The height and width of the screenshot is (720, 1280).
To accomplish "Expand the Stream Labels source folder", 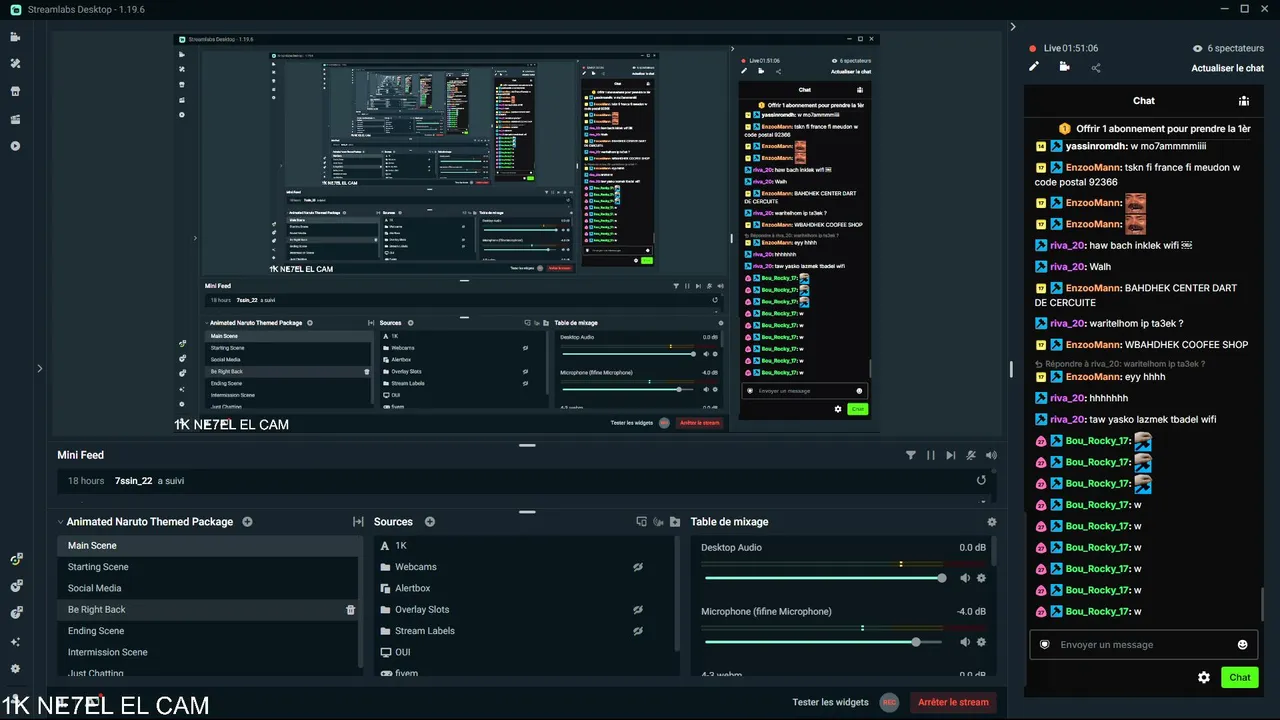I will click(386, 631).
